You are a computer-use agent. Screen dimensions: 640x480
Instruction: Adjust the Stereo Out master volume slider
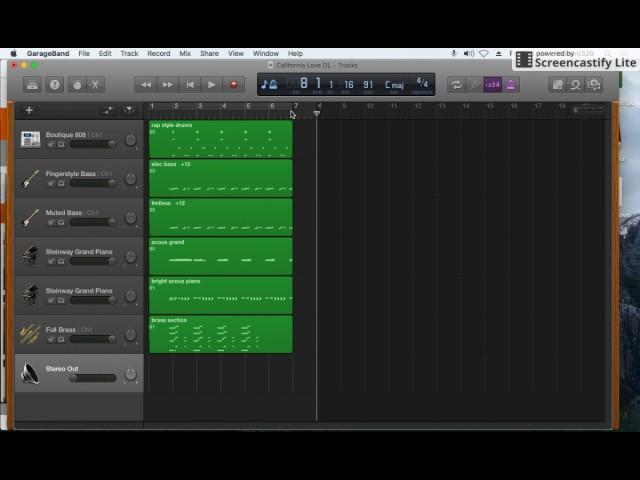coord(93,378)
